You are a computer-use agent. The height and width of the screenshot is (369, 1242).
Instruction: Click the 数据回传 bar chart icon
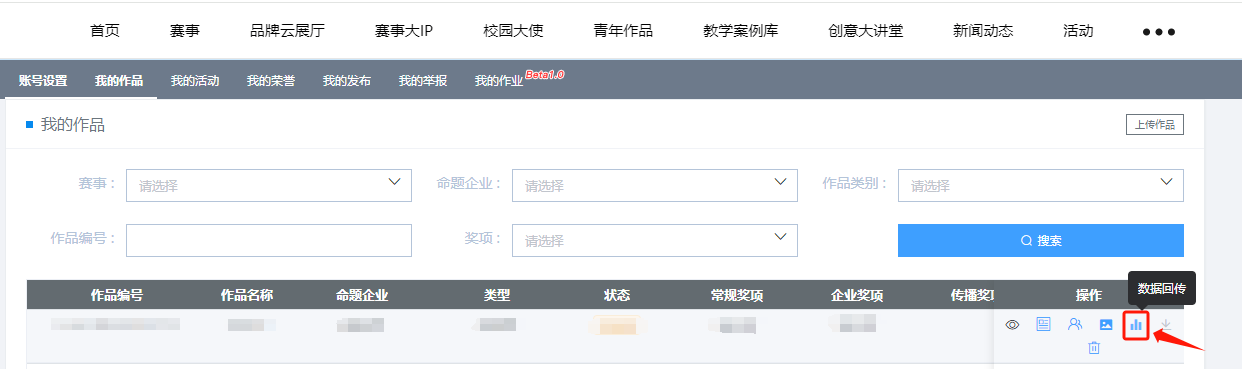tap(1135, 324)
